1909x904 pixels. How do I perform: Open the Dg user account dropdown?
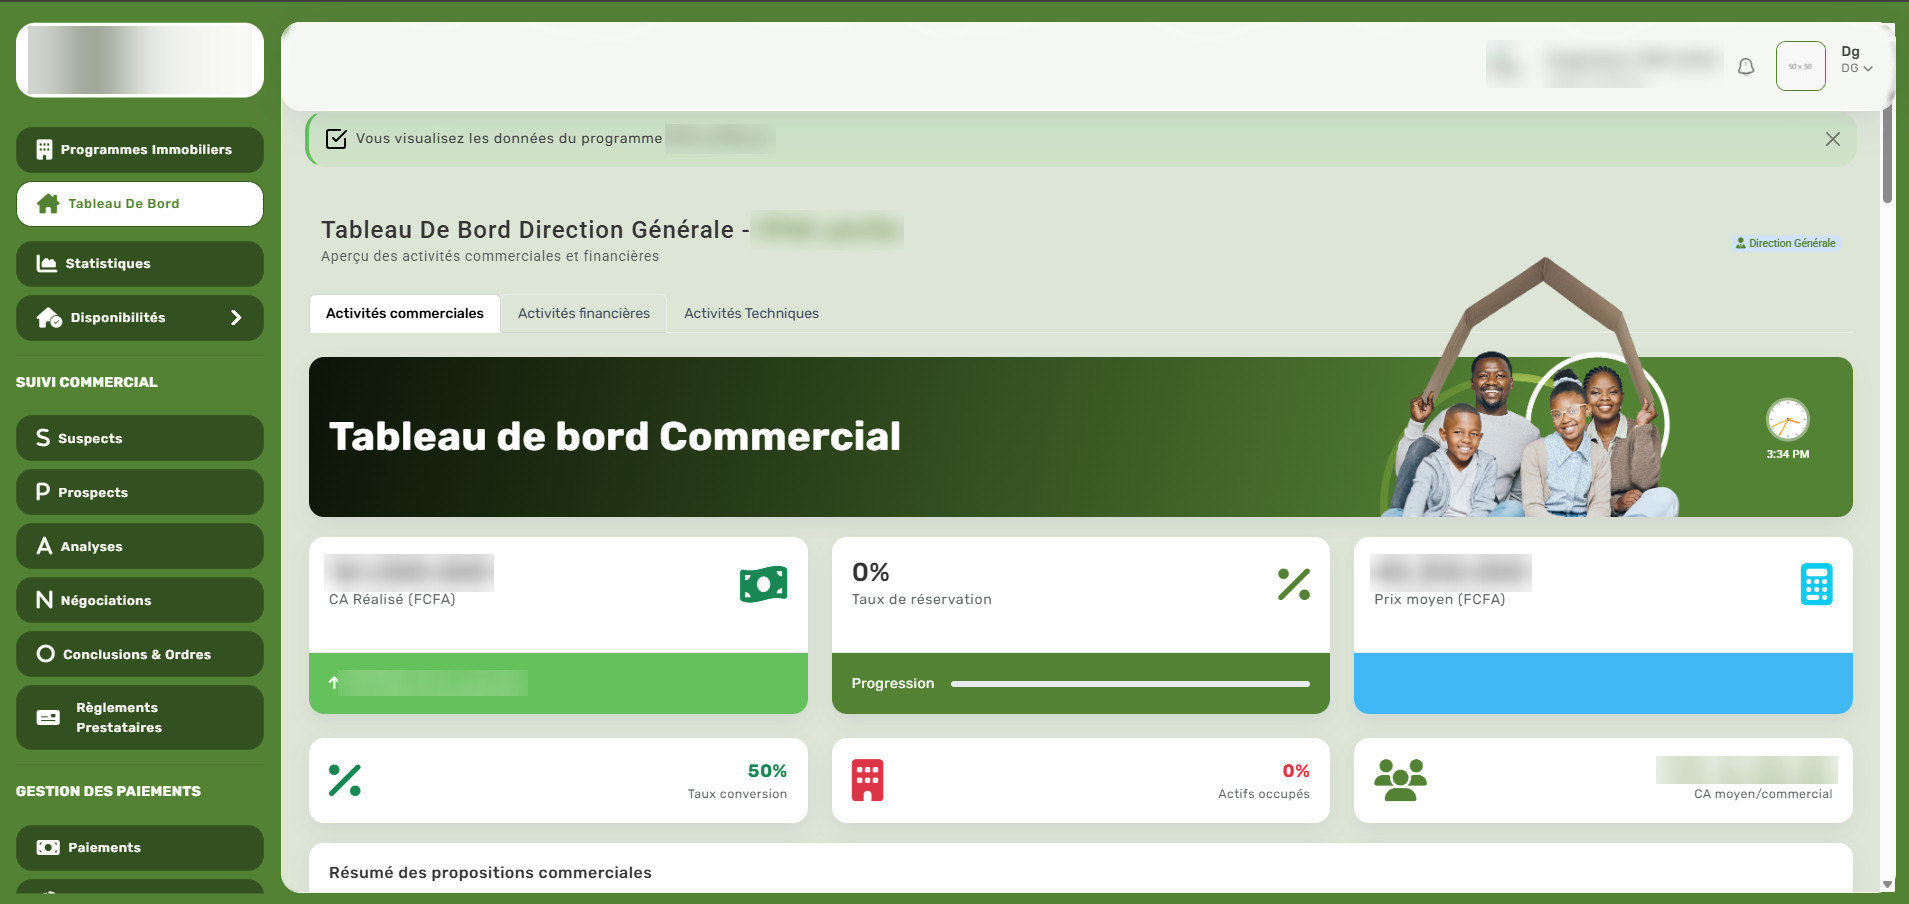(1856, 60)
